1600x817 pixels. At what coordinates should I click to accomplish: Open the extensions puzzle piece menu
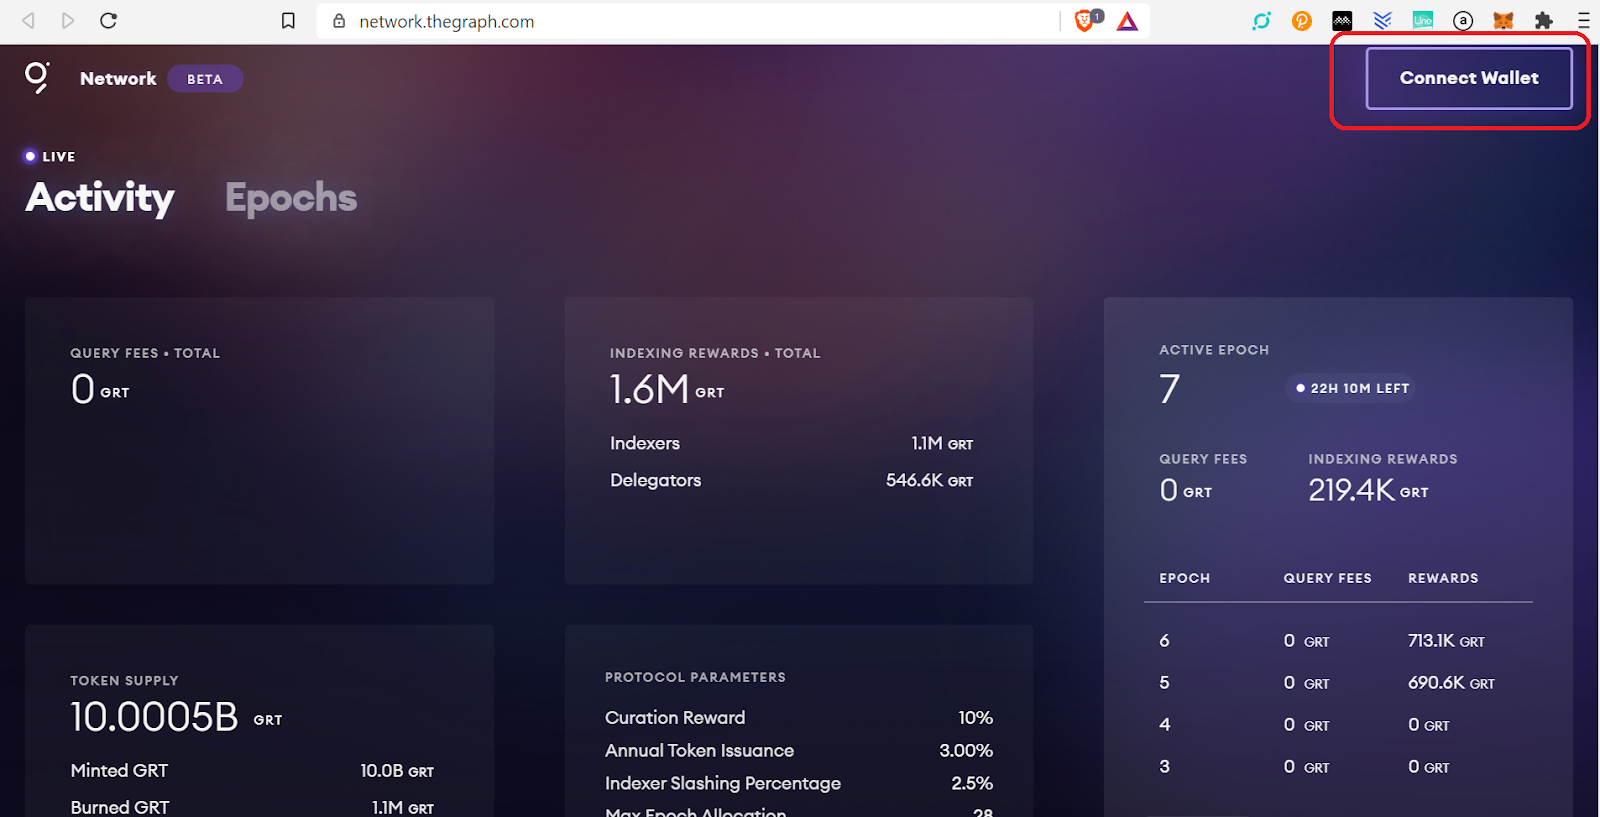pos(1544,20)
